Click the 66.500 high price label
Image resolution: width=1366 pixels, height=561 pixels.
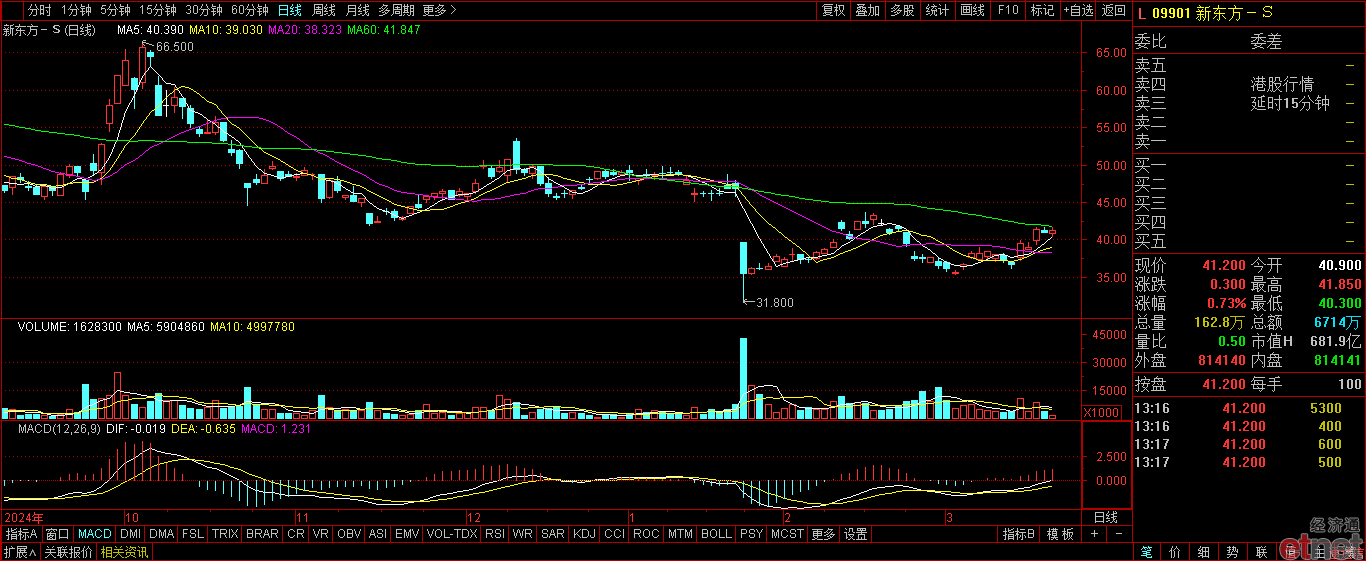pyautogui.click(x=175, y=47)
